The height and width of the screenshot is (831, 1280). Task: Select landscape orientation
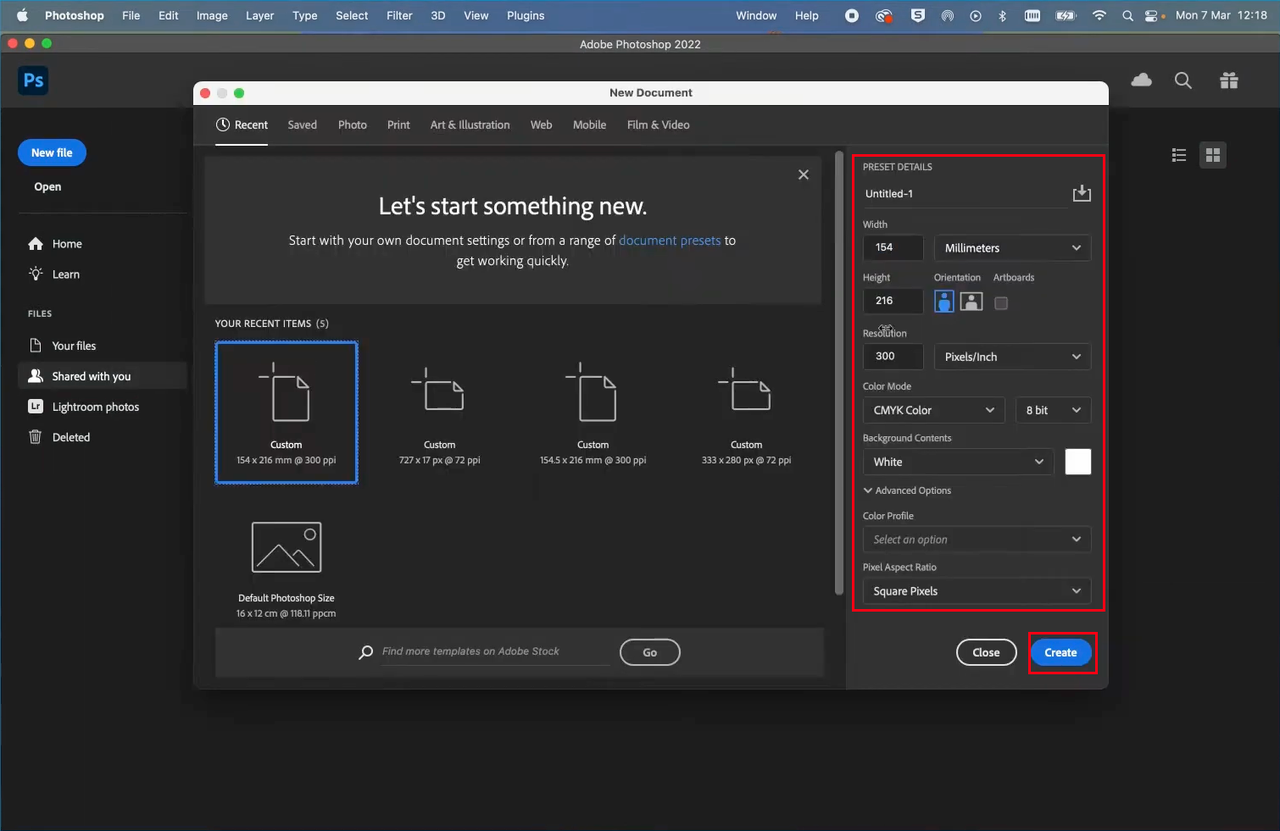971,300
